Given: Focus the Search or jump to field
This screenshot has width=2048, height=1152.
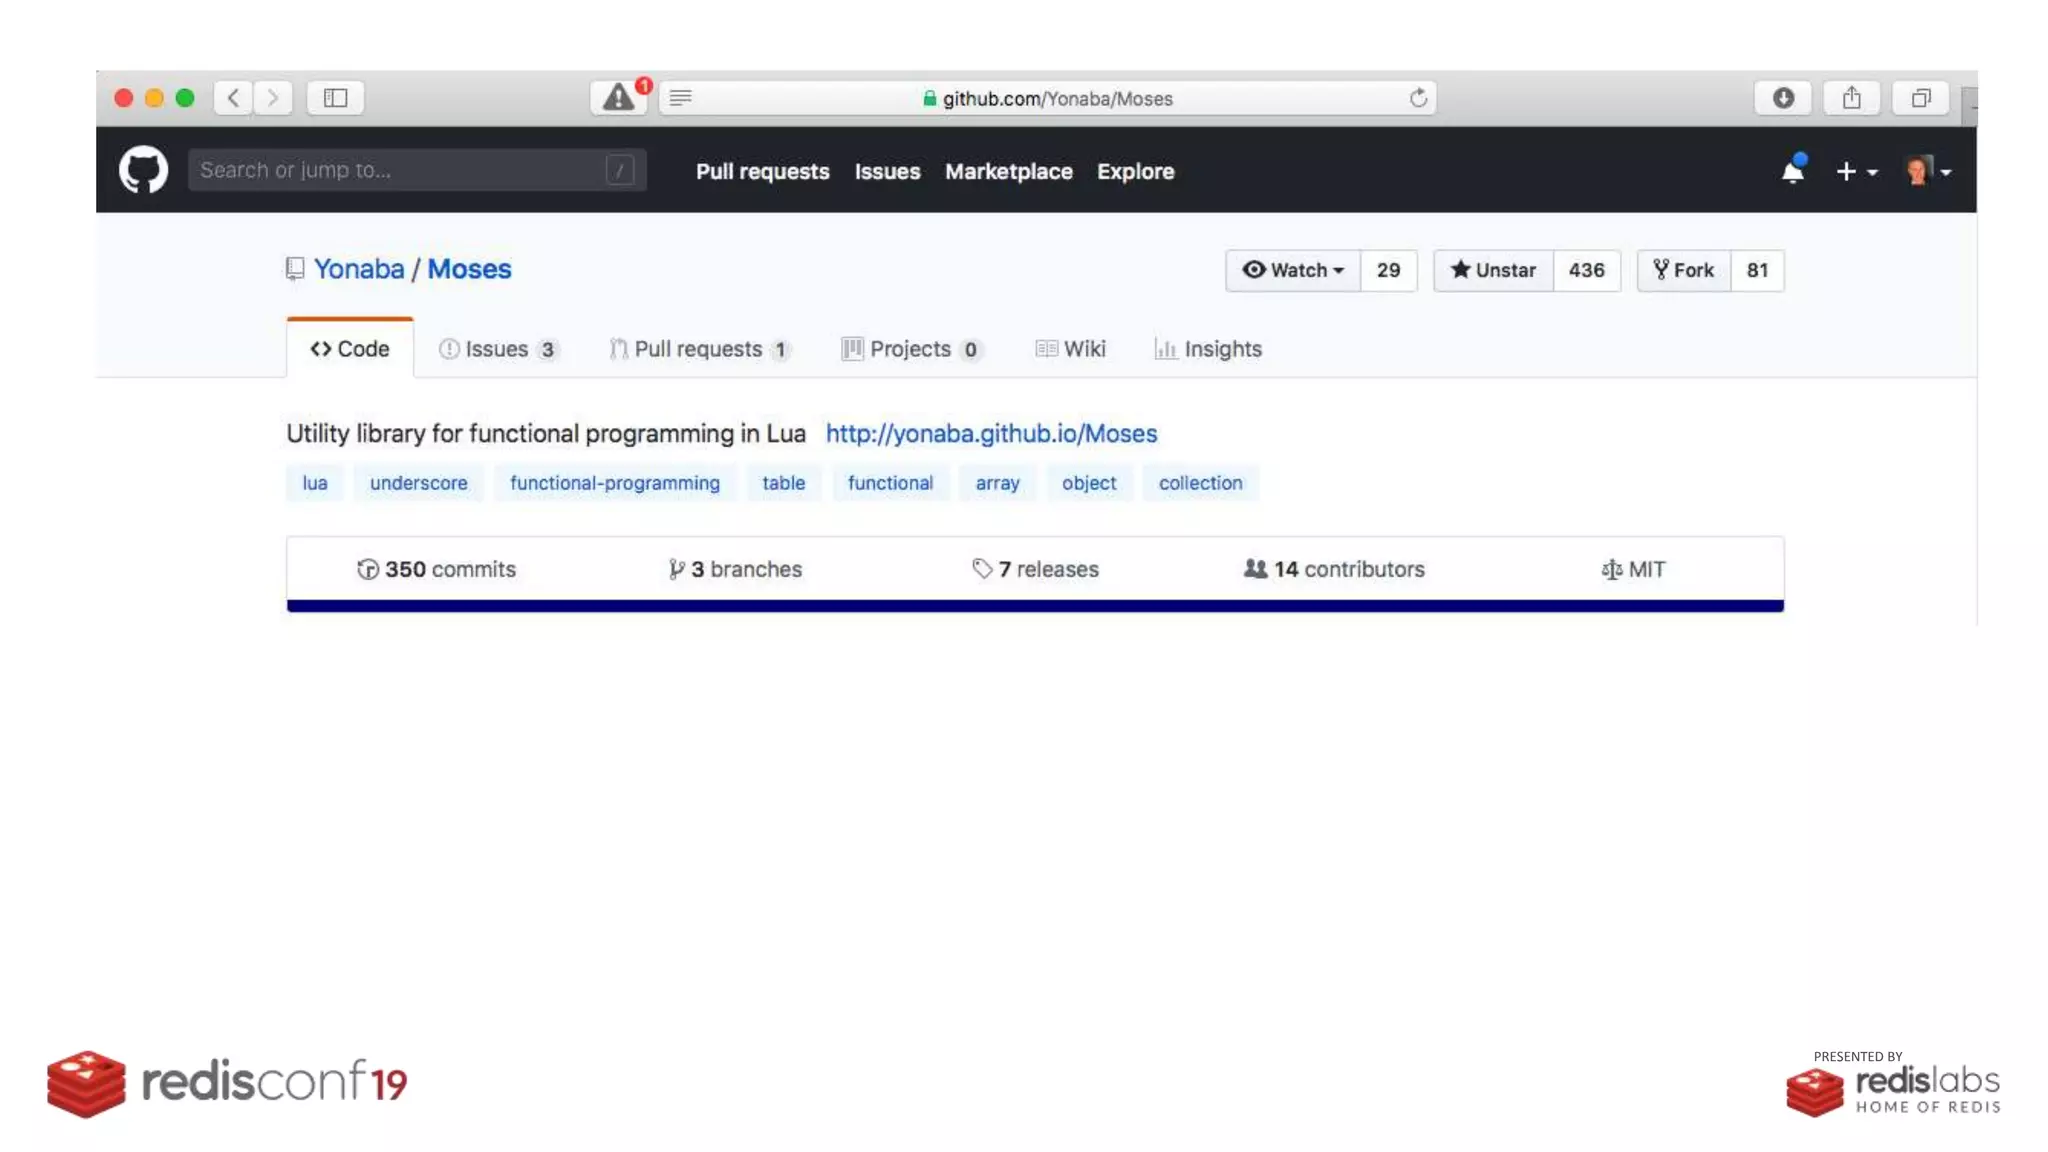Looking at the screenshot, I should coord(400,170).
